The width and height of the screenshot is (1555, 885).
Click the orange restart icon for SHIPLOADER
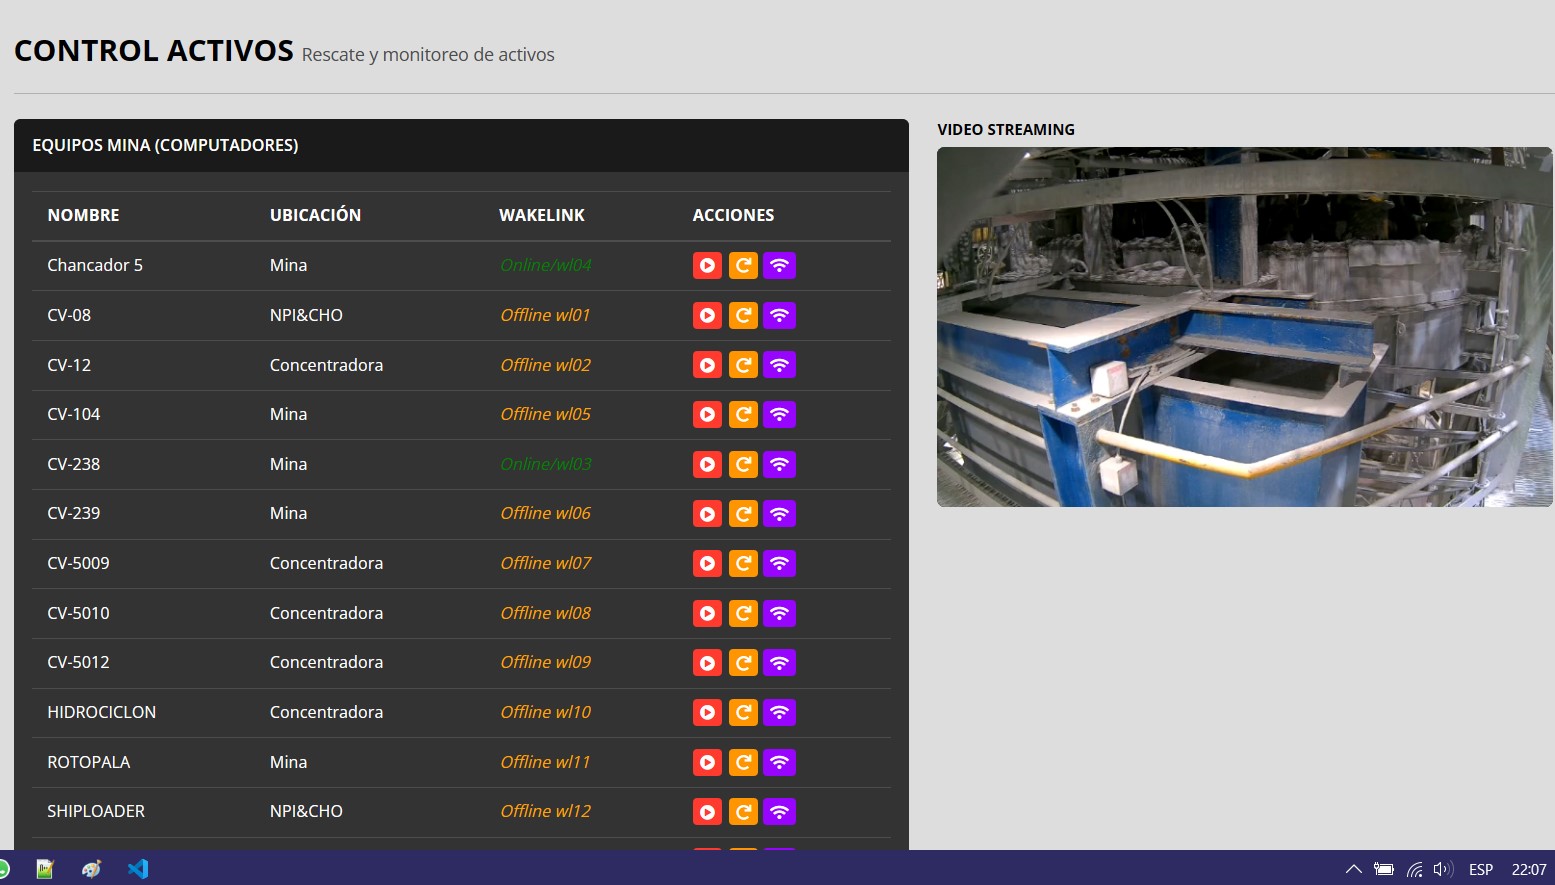point(743,812)
